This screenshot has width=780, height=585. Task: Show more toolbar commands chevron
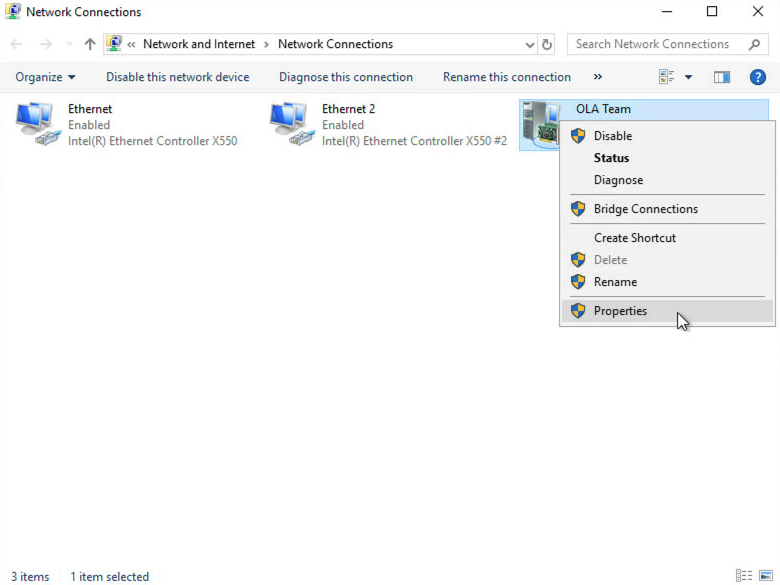click(x=598, y=77)
